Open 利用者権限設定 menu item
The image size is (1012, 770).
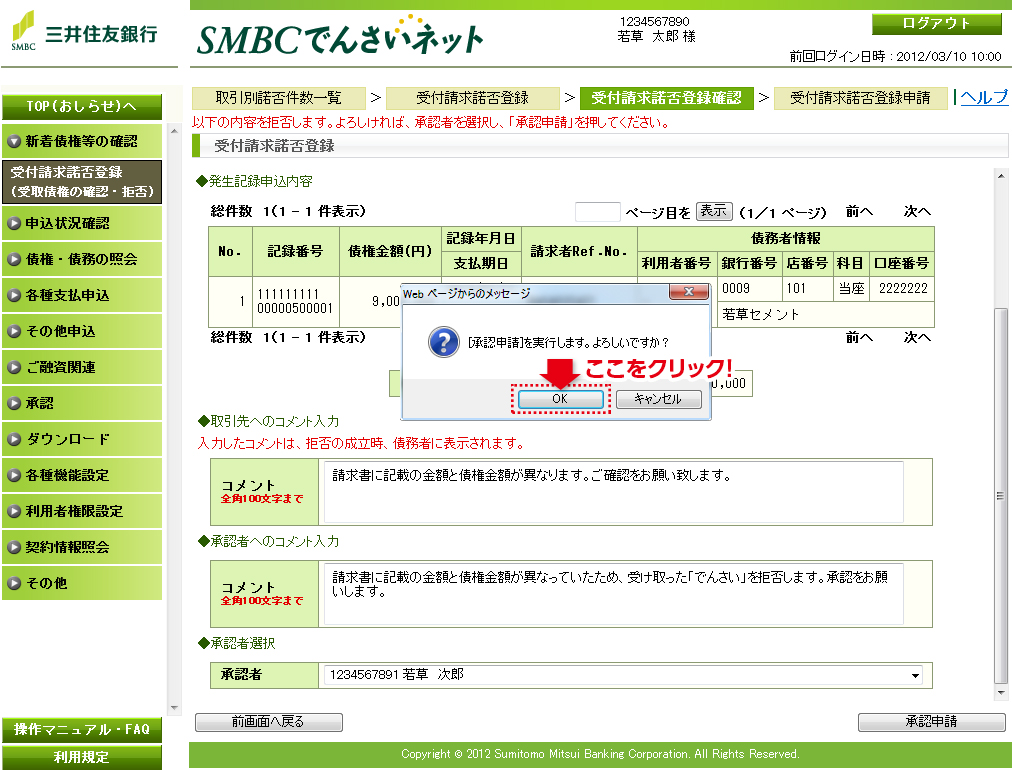82,511
